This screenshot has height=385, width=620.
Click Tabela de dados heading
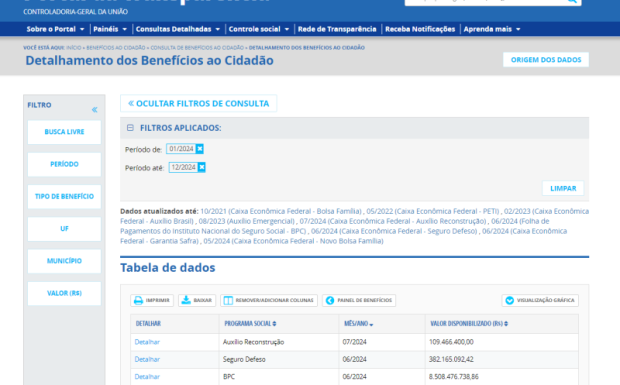(168, 268)
